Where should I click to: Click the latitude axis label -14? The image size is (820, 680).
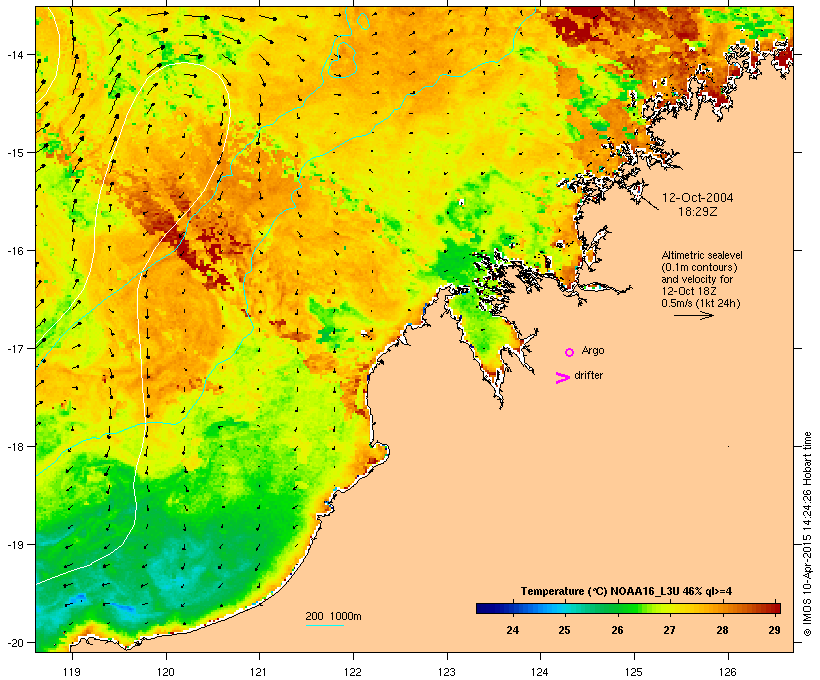[14, 54]
